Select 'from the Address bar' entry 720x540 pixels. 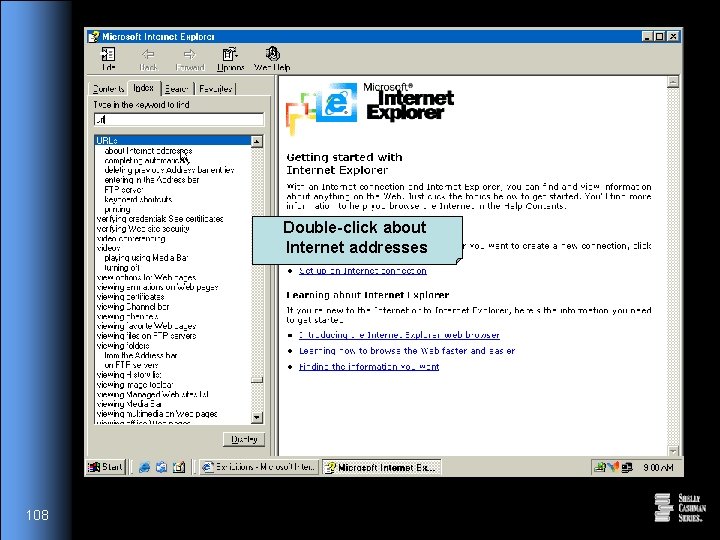[x=141, y=355]
